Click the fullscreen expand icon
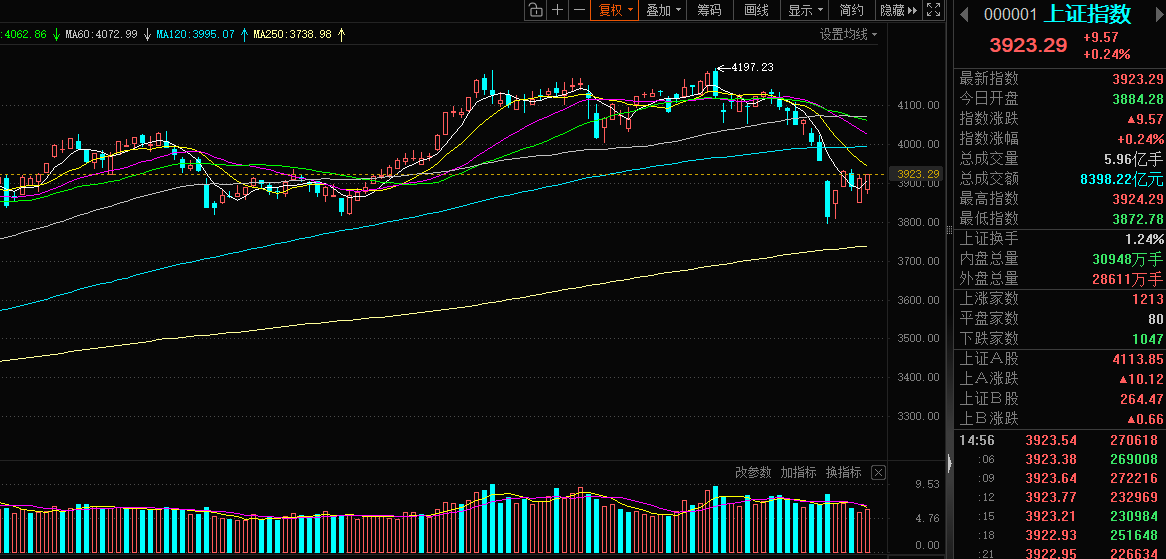 point(933,10)
